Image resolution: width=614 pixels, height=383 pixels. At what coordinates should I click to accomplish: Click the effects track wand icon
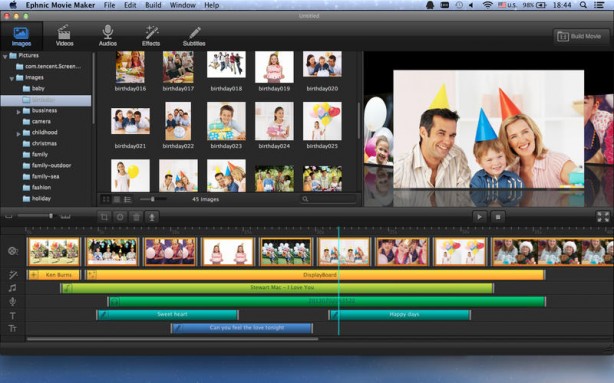[13, 275]
